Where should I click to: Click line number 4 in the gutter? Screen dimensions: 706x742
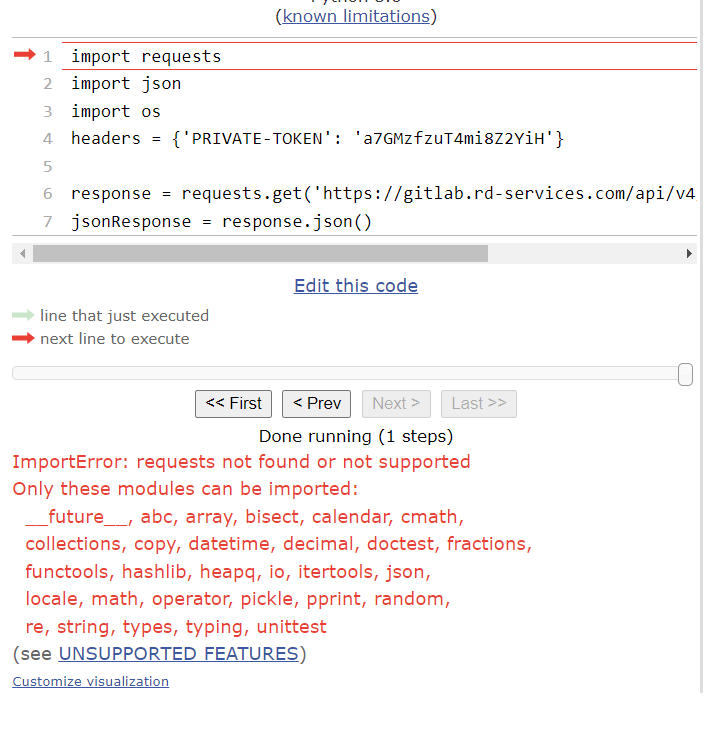pyautogui.click(x=47, y=139)
